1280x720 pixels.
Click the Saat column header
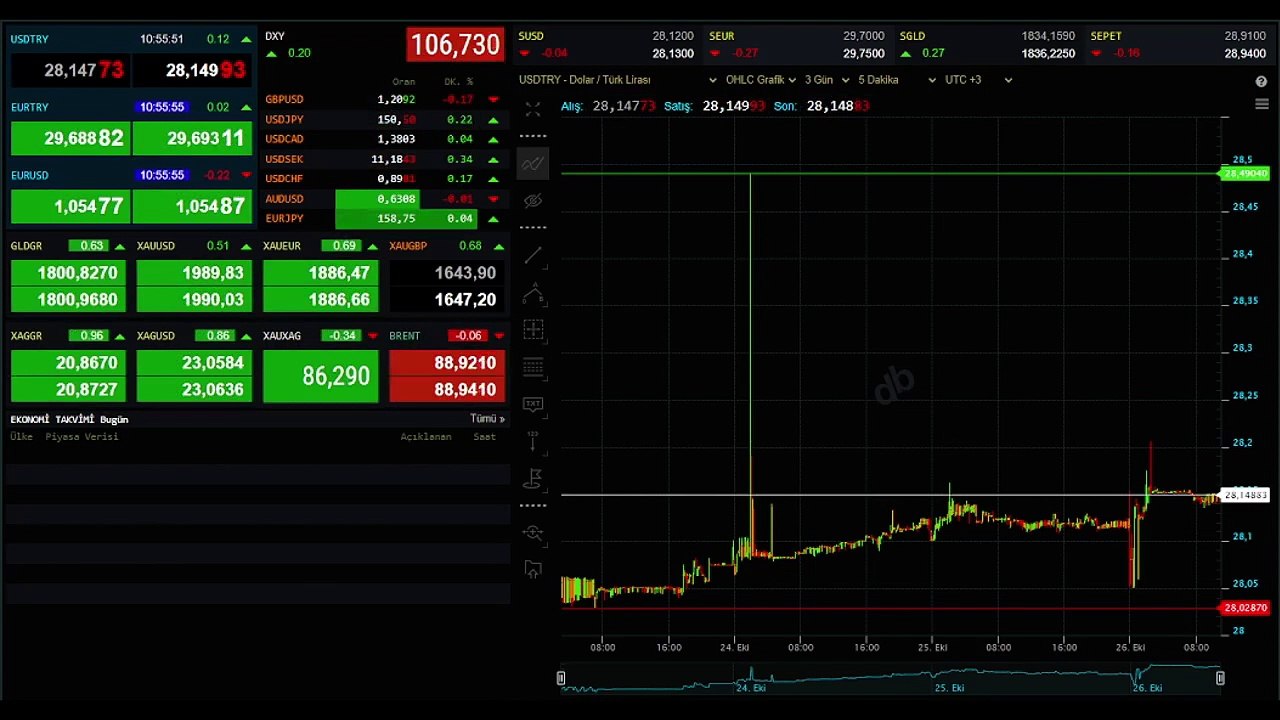tap(484, 437)
